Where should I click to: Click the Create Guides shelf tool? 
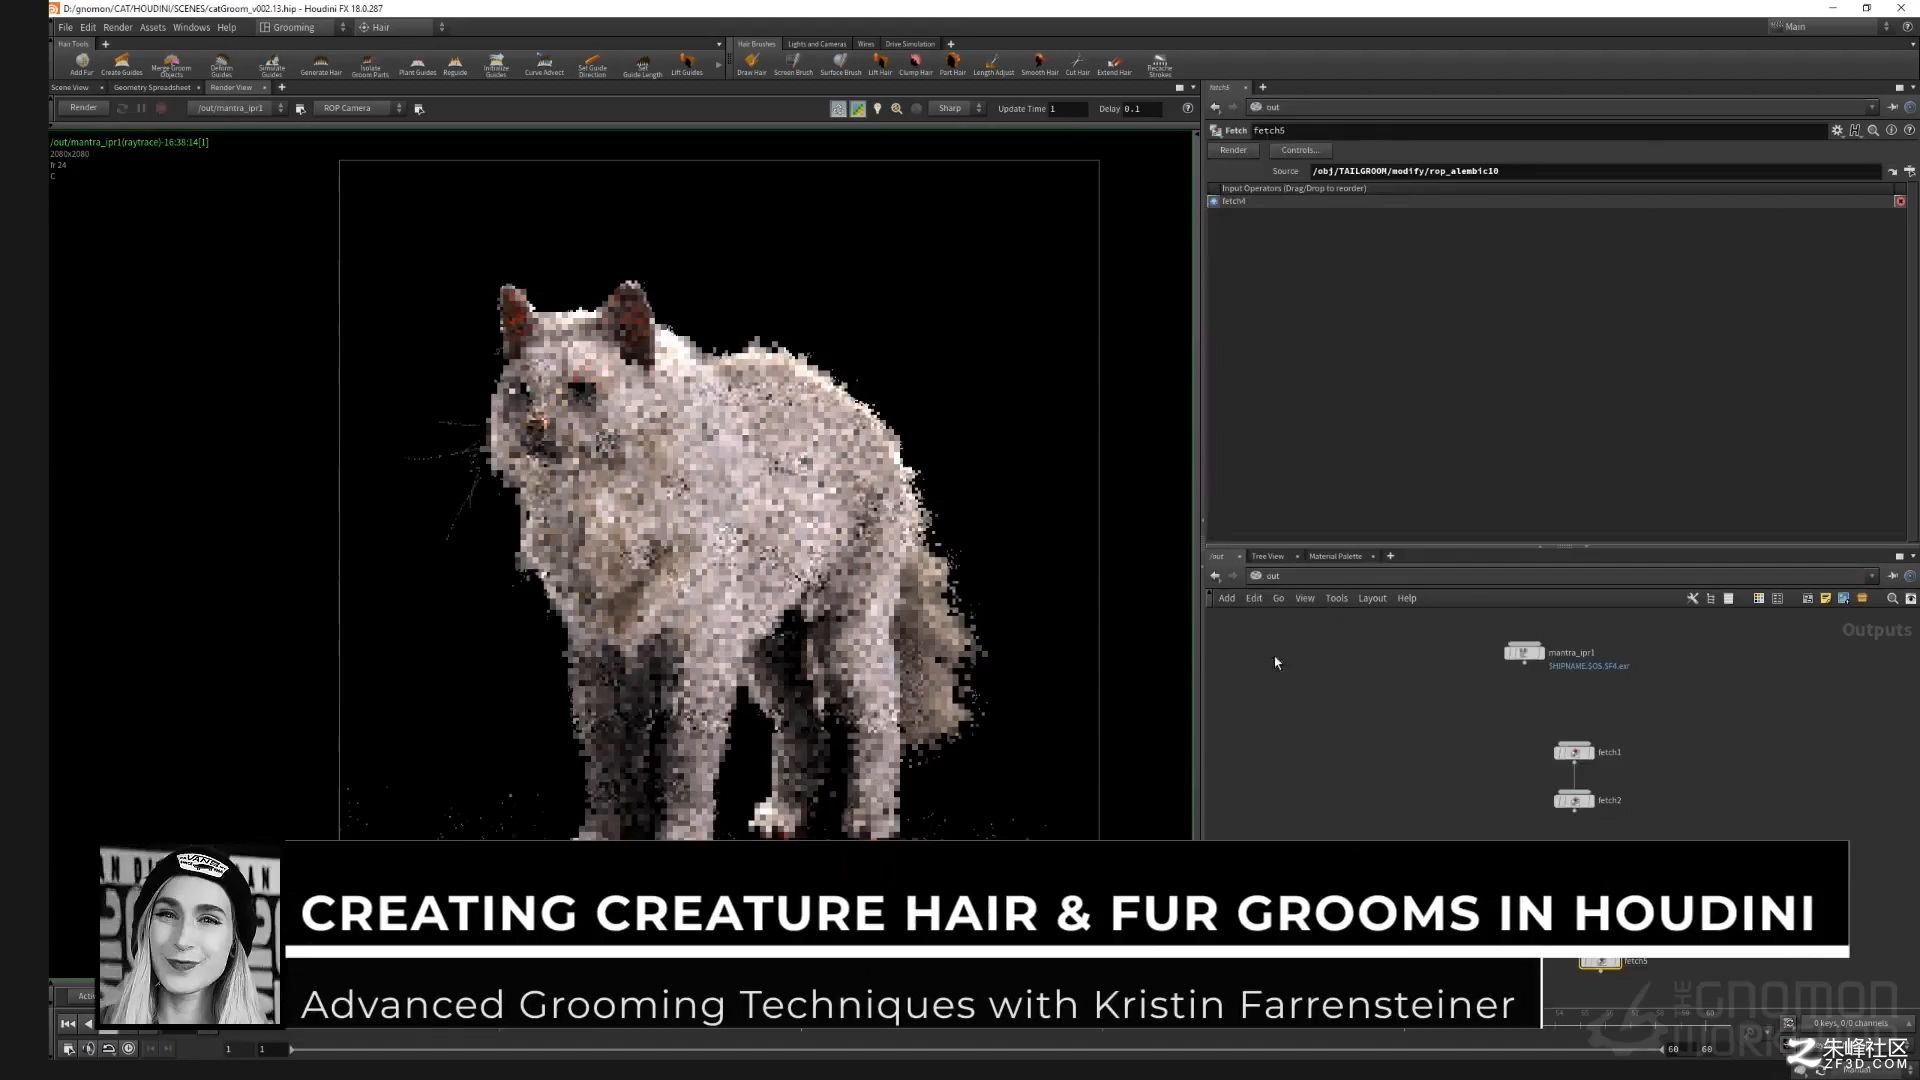[122, 65]
